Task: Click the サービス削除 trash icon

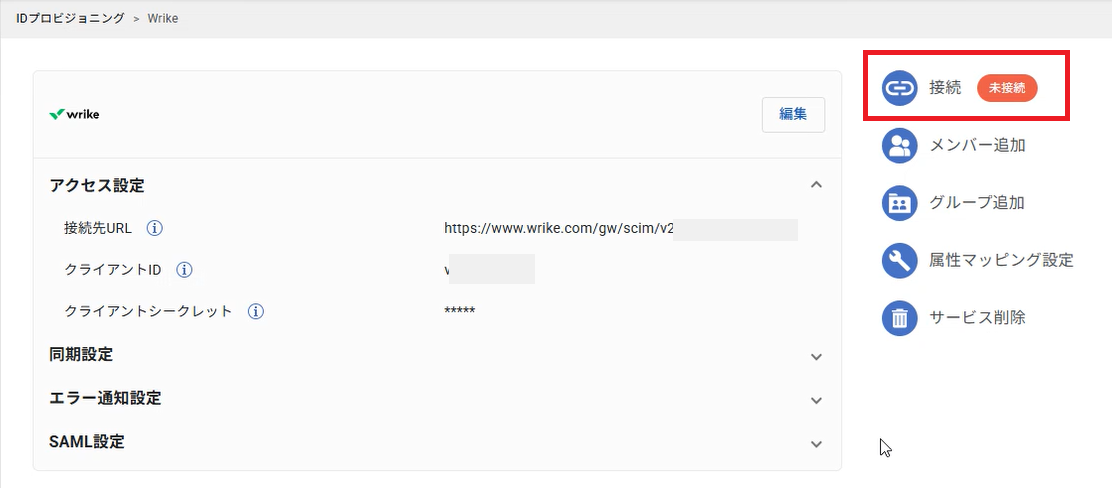Action: pyautogui.click(x=899, y=318)
